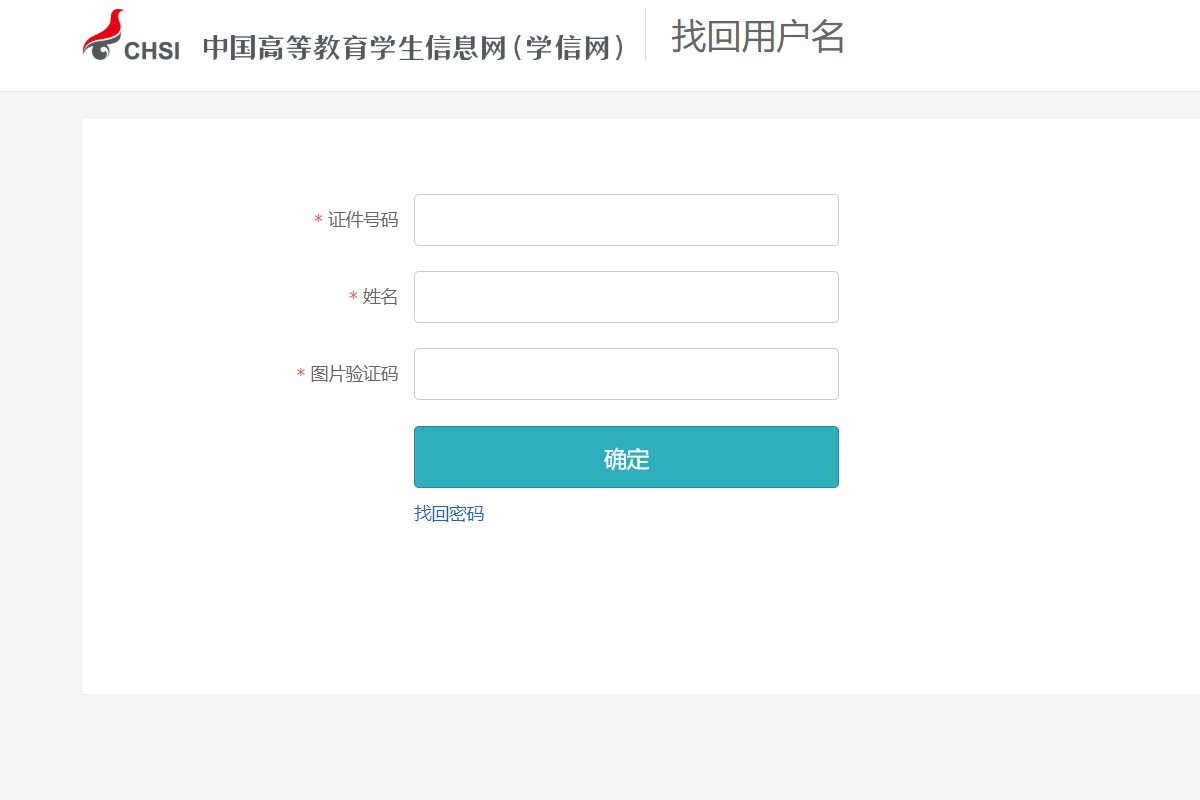This screenshot has height=800, width=1200.
Task: Select the 中国高等教育学生信息网 header logo area
Action: (x=415, y=44)
